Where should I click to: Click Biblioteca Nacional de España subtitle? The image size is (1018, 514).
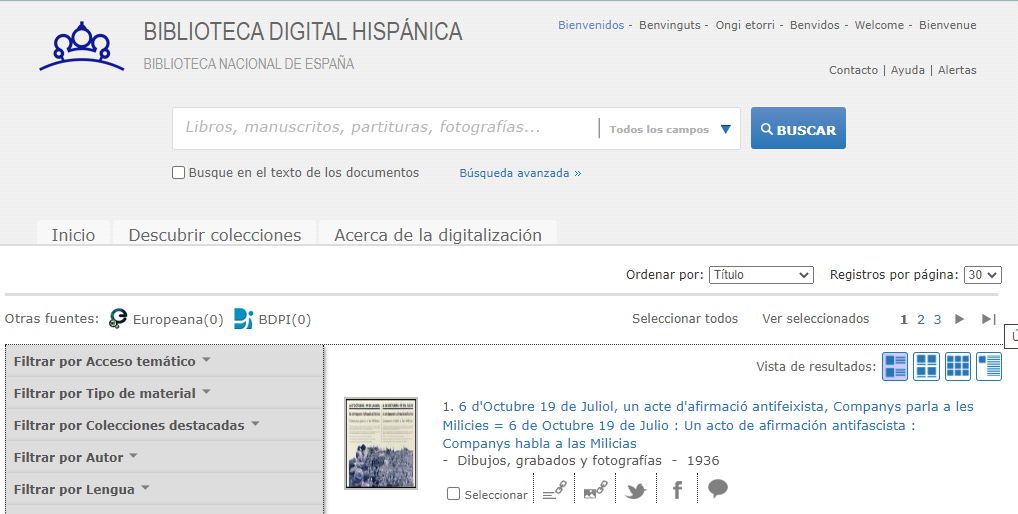tap(249, 64)
